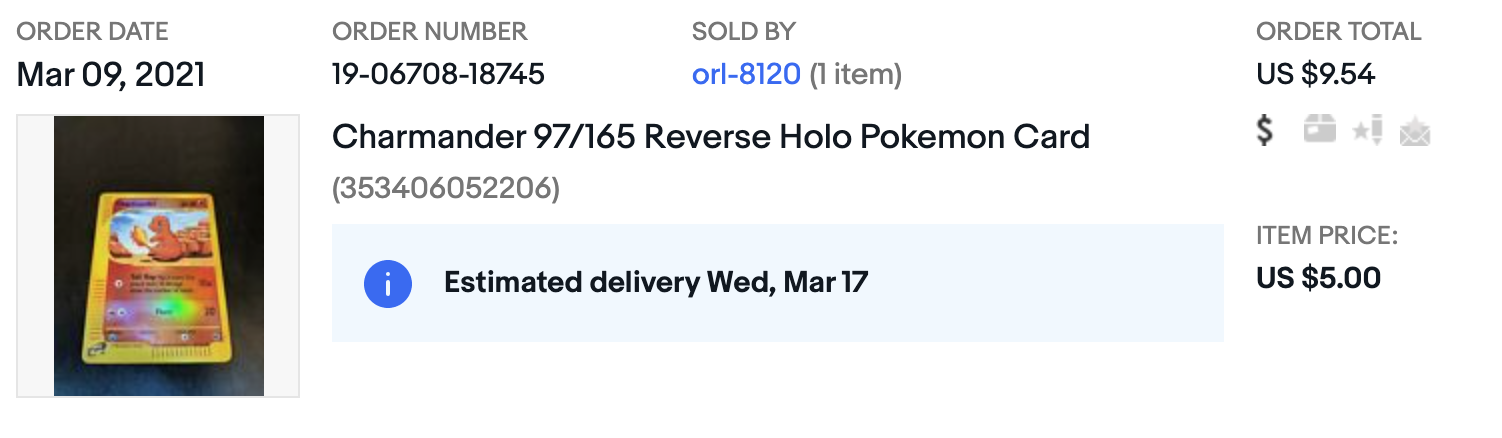Screen dimensions: 1502x438
Task: Click the ORDER TOTAL heading label
Action: pyautogui.click(x=1339, y=31)
